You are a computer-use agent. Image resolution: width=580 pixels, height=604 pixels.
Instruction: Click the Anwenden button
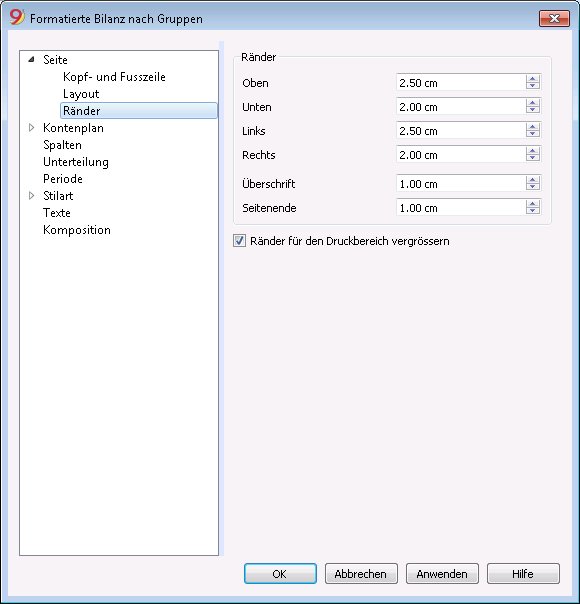pos(442,574)
